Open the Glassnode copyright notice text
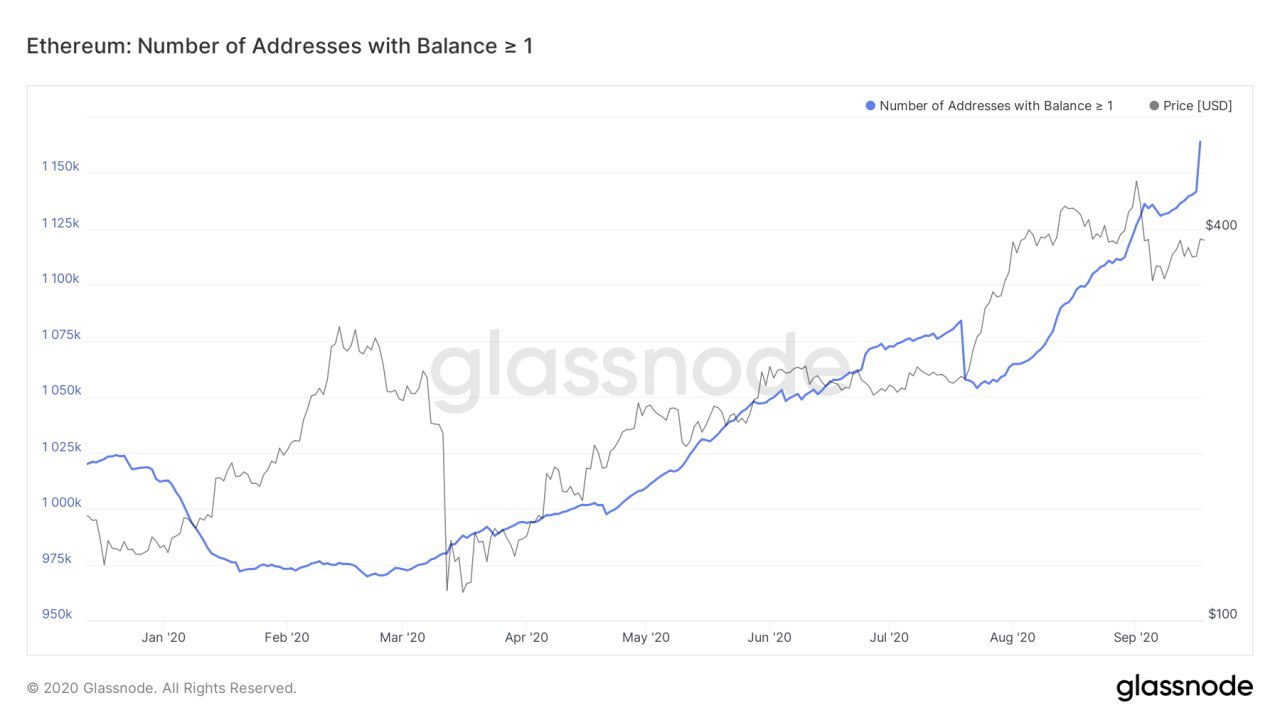Viewport: 1280px width, 720px height. 162,688
